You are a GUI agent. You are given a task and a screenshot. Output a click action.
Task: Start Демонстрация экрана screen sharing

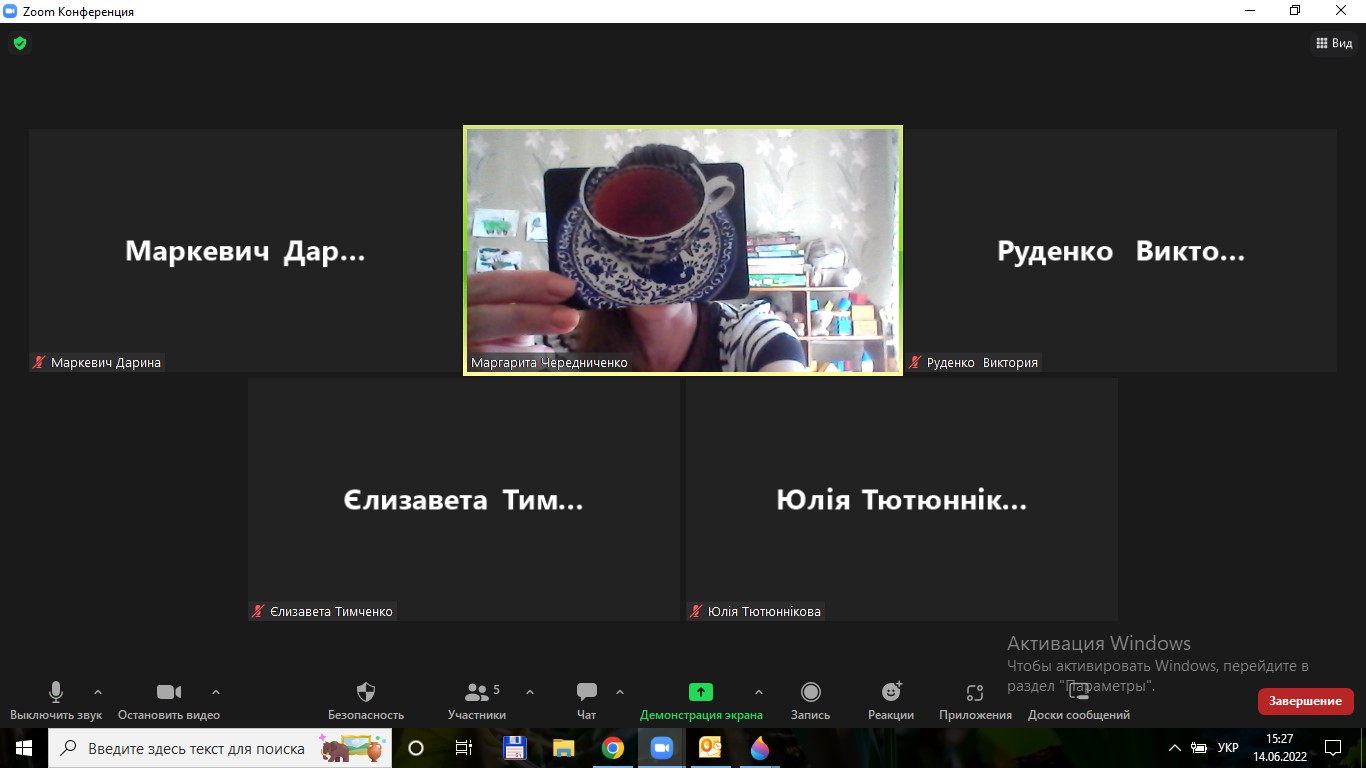pyautogui.click(x=701, y=700)
